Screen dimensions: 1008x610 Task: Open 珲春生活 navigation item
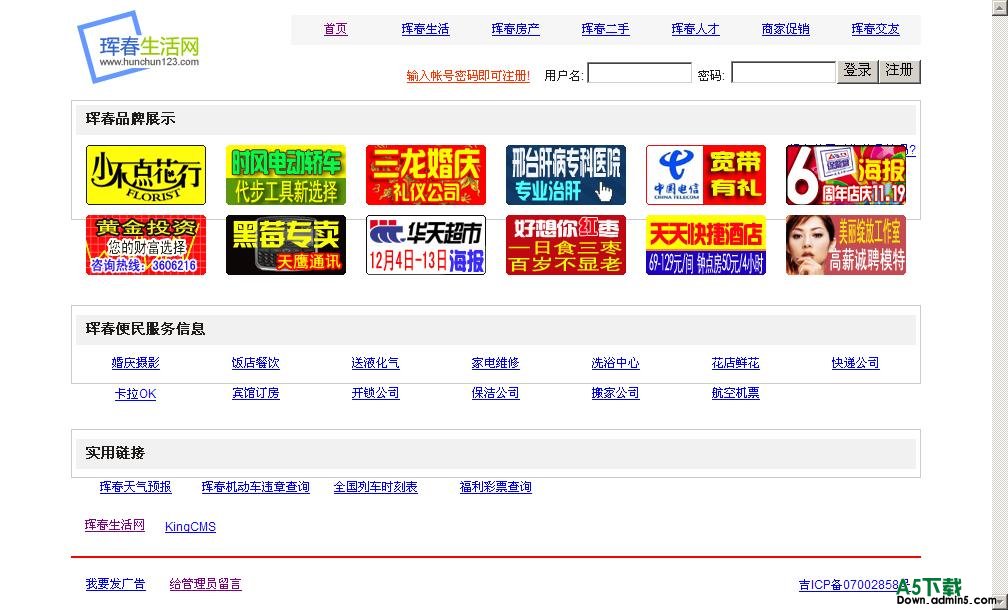click(x=426, y=29)
